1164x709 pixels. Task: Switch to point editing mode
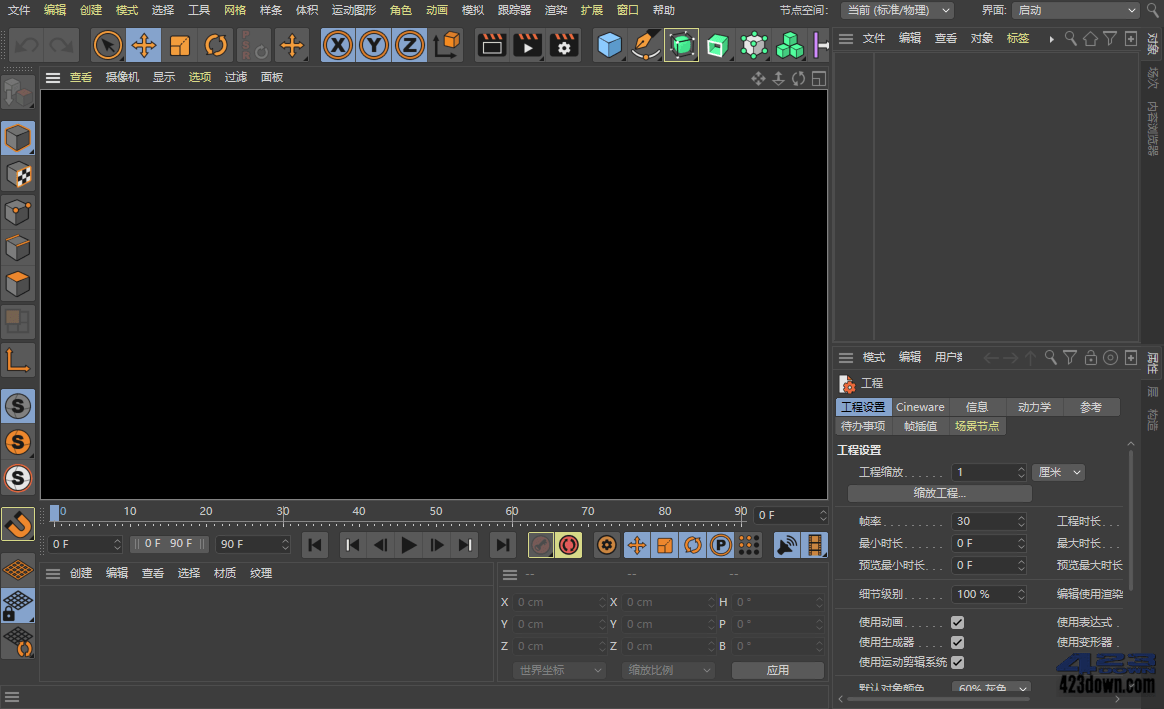[x=18, y=211]
